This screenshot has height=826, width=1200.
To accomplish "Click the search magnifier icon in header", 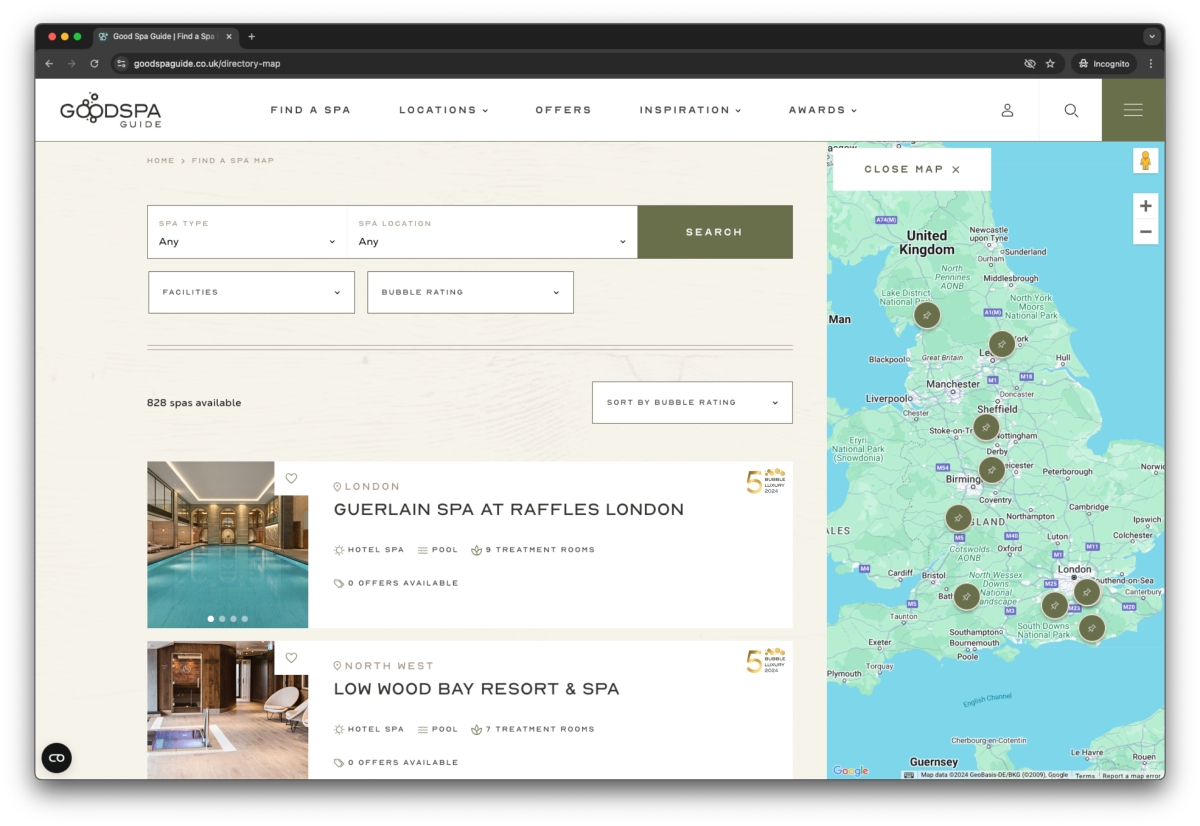I will coord(1071,110).
